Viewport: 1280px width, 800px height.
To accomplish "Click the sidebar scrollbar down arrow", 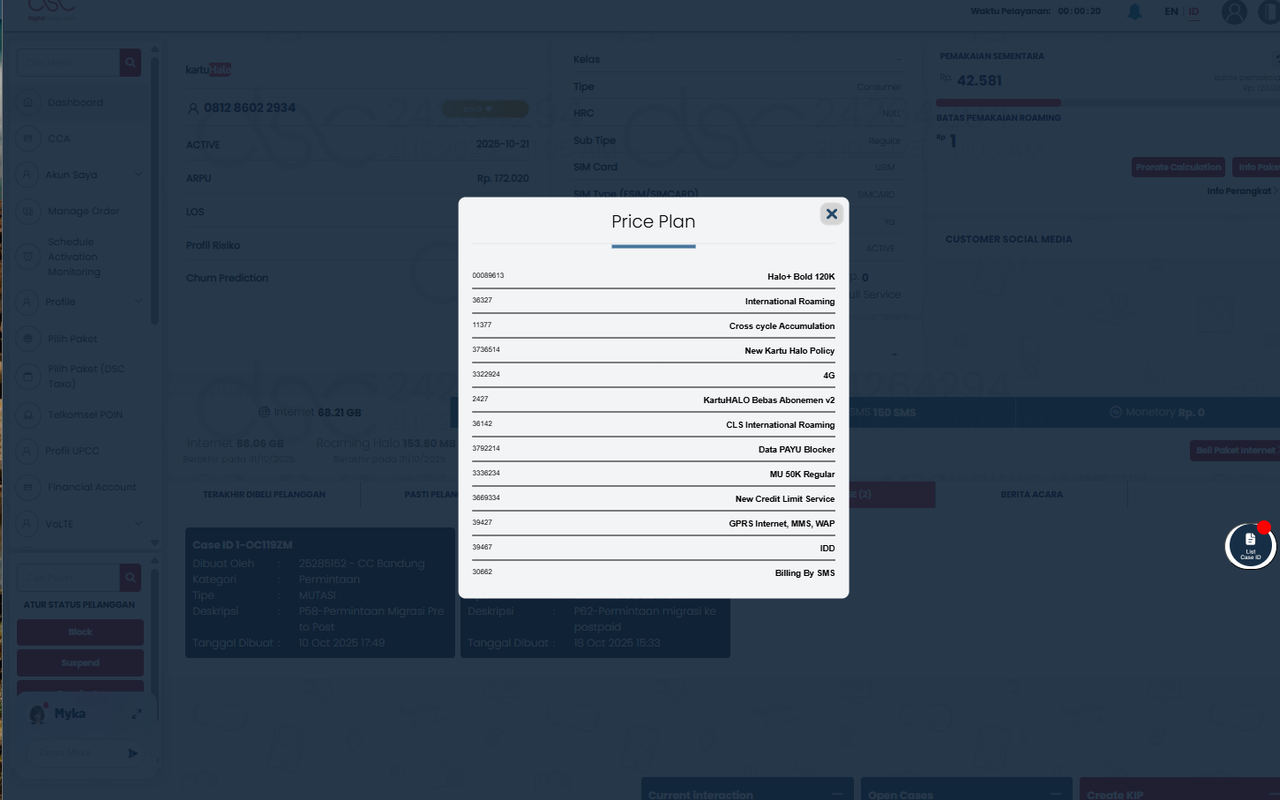I will pyautogui.click(x=154, y=542).
